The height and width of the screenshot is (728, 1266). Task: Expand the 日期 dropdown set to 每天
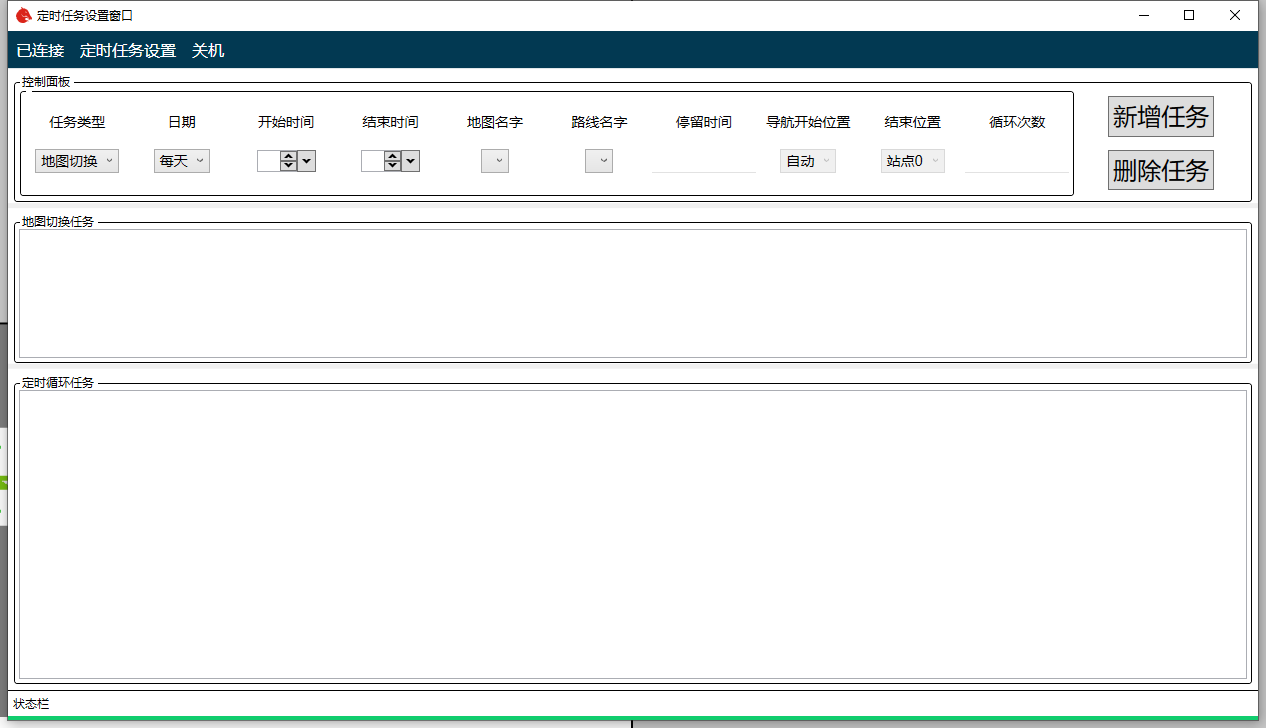(182, 161)
